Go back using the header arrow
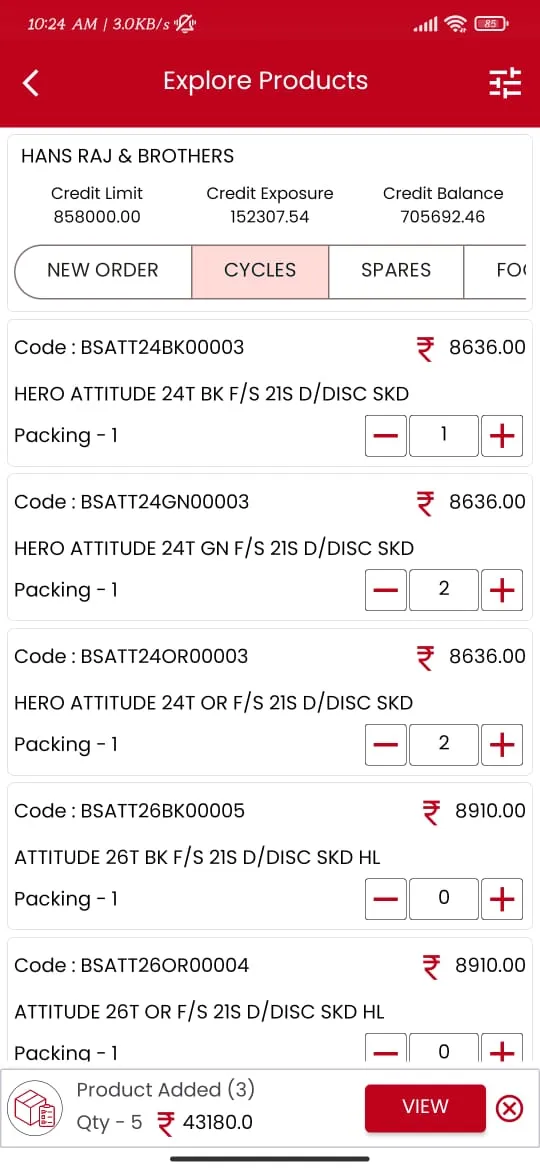This screenshot has width=540, height=1170. point(31,82)
